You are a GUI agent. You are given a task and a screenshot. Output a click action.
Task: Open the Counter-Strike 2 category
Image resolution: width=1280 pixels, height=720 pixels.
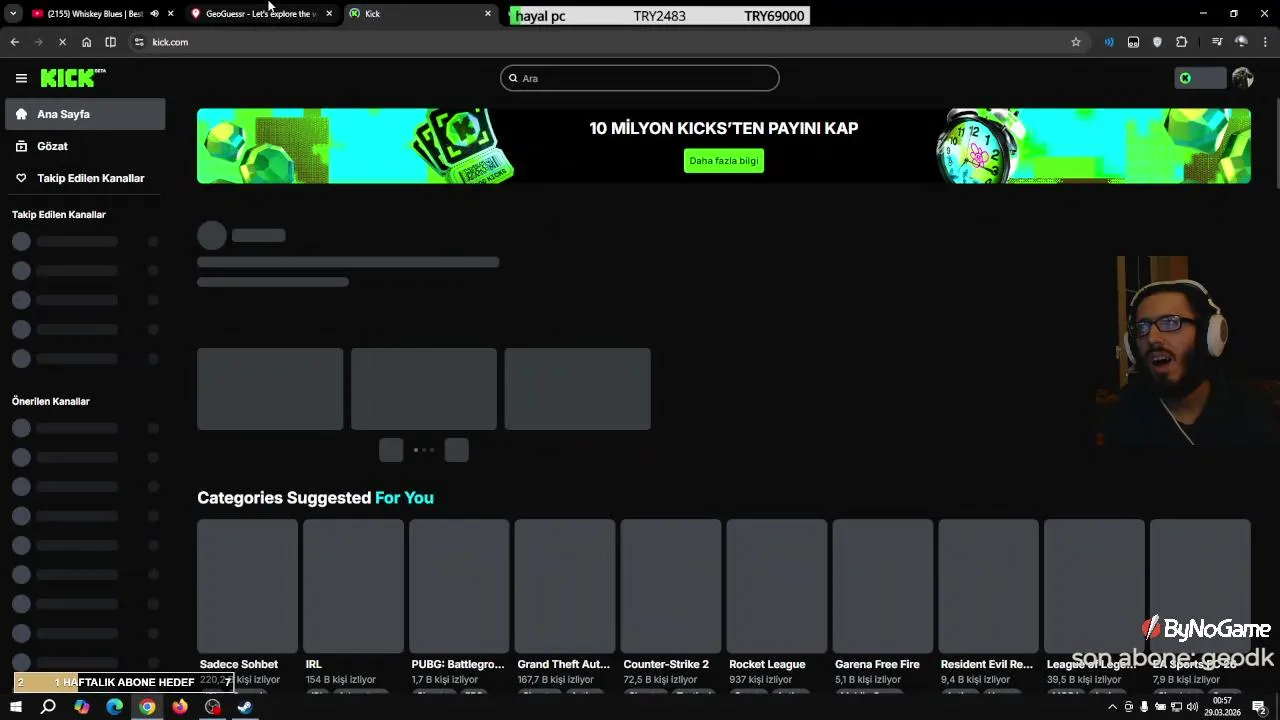(666, 664)
